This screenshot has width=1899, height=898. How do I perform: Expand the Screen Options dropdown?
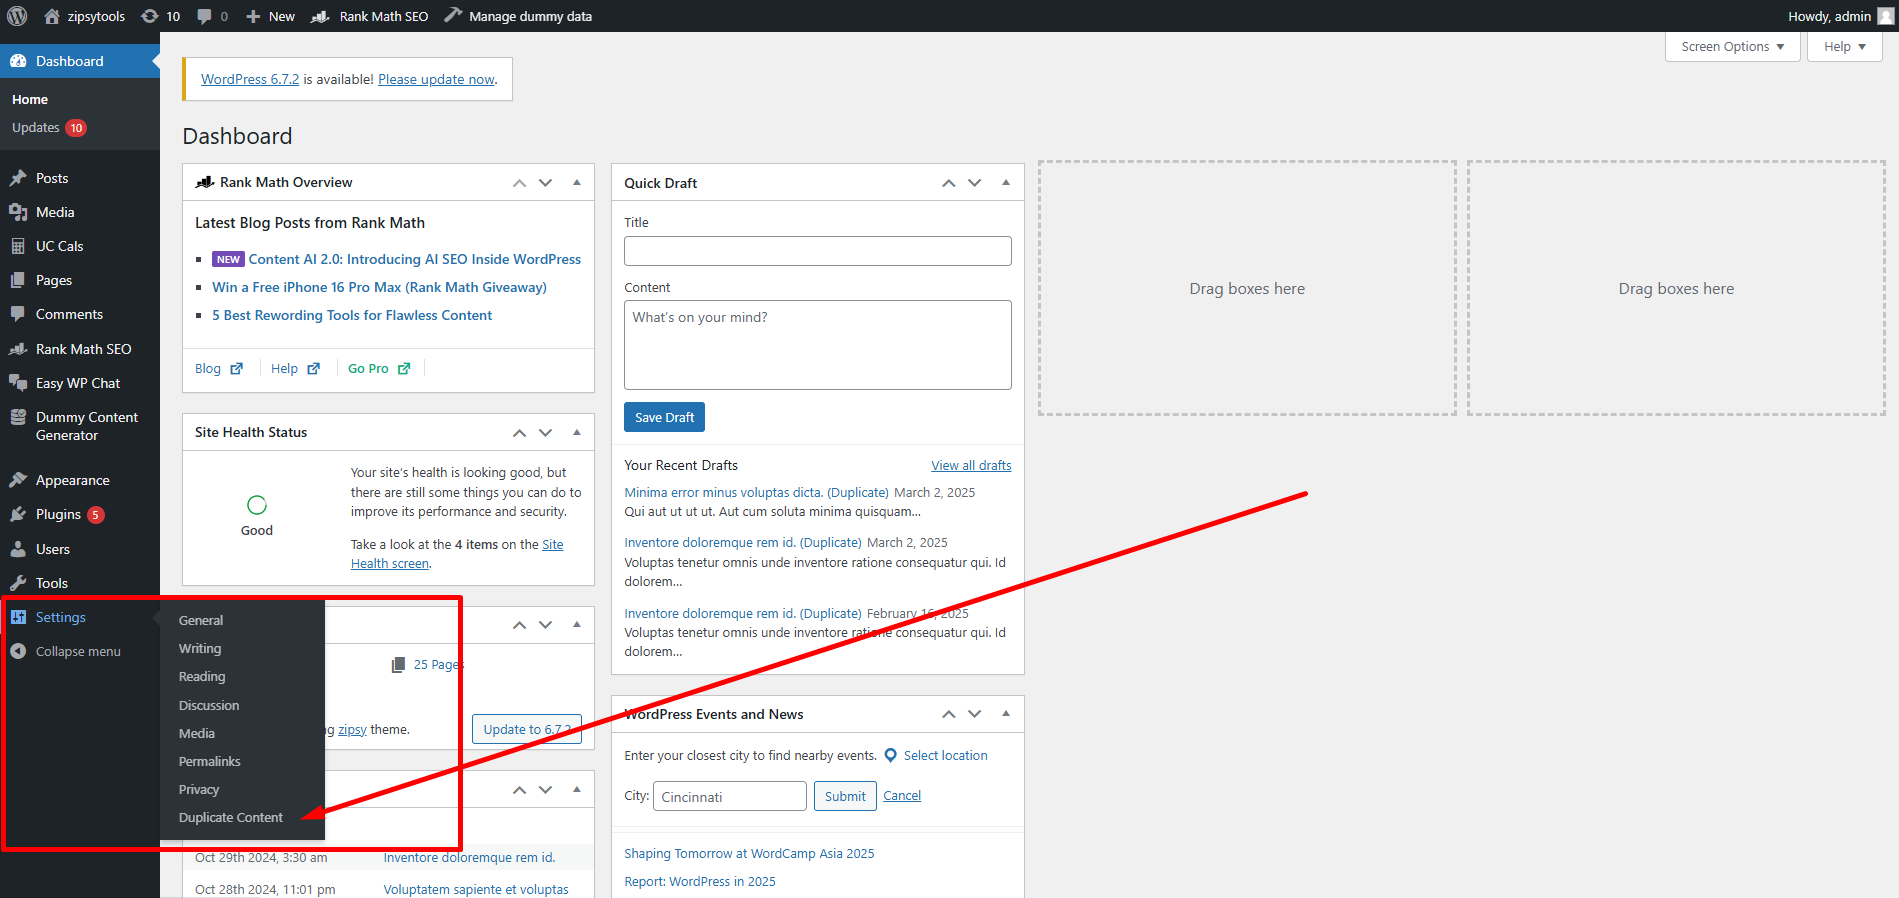pos(1733,47)
